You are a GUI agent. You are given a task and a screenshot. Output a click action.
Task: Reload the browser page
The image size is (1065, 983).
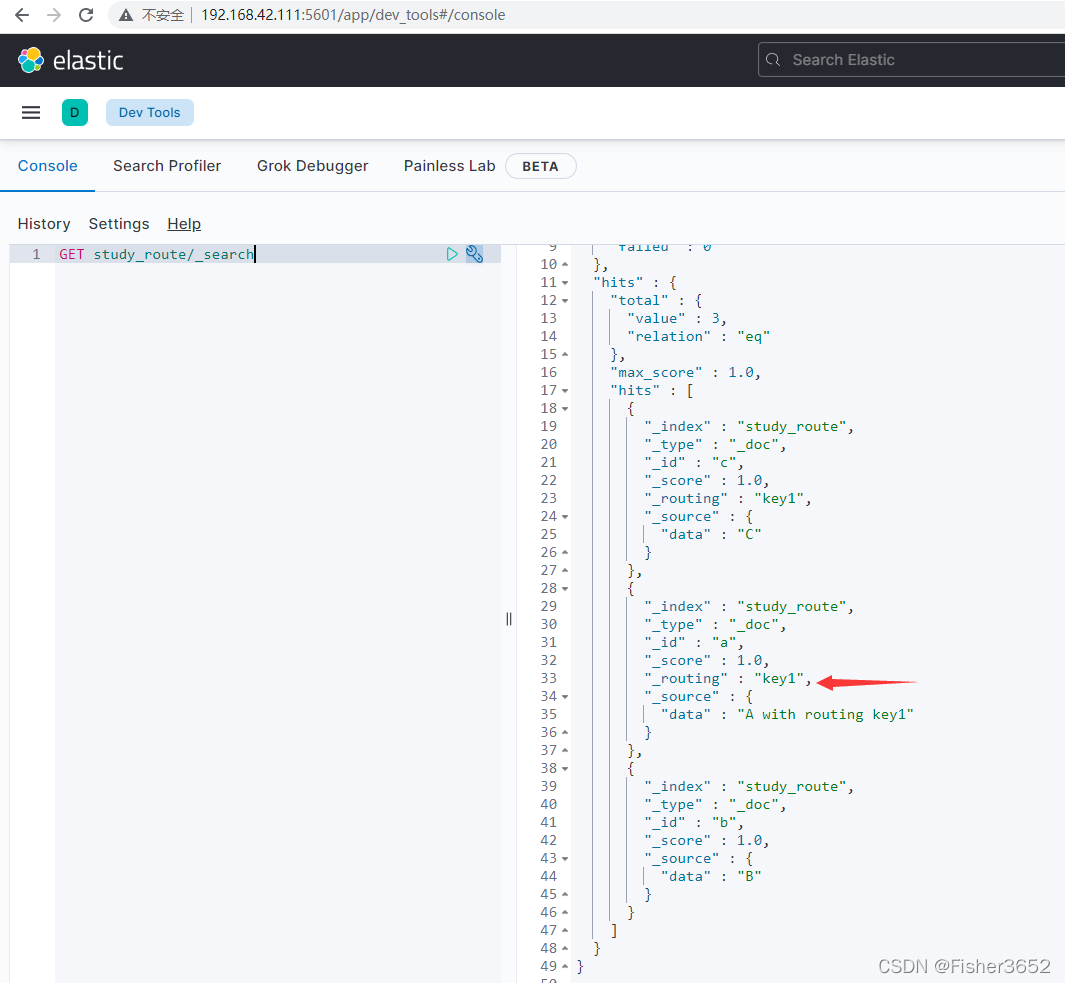[x=86, y=15]
